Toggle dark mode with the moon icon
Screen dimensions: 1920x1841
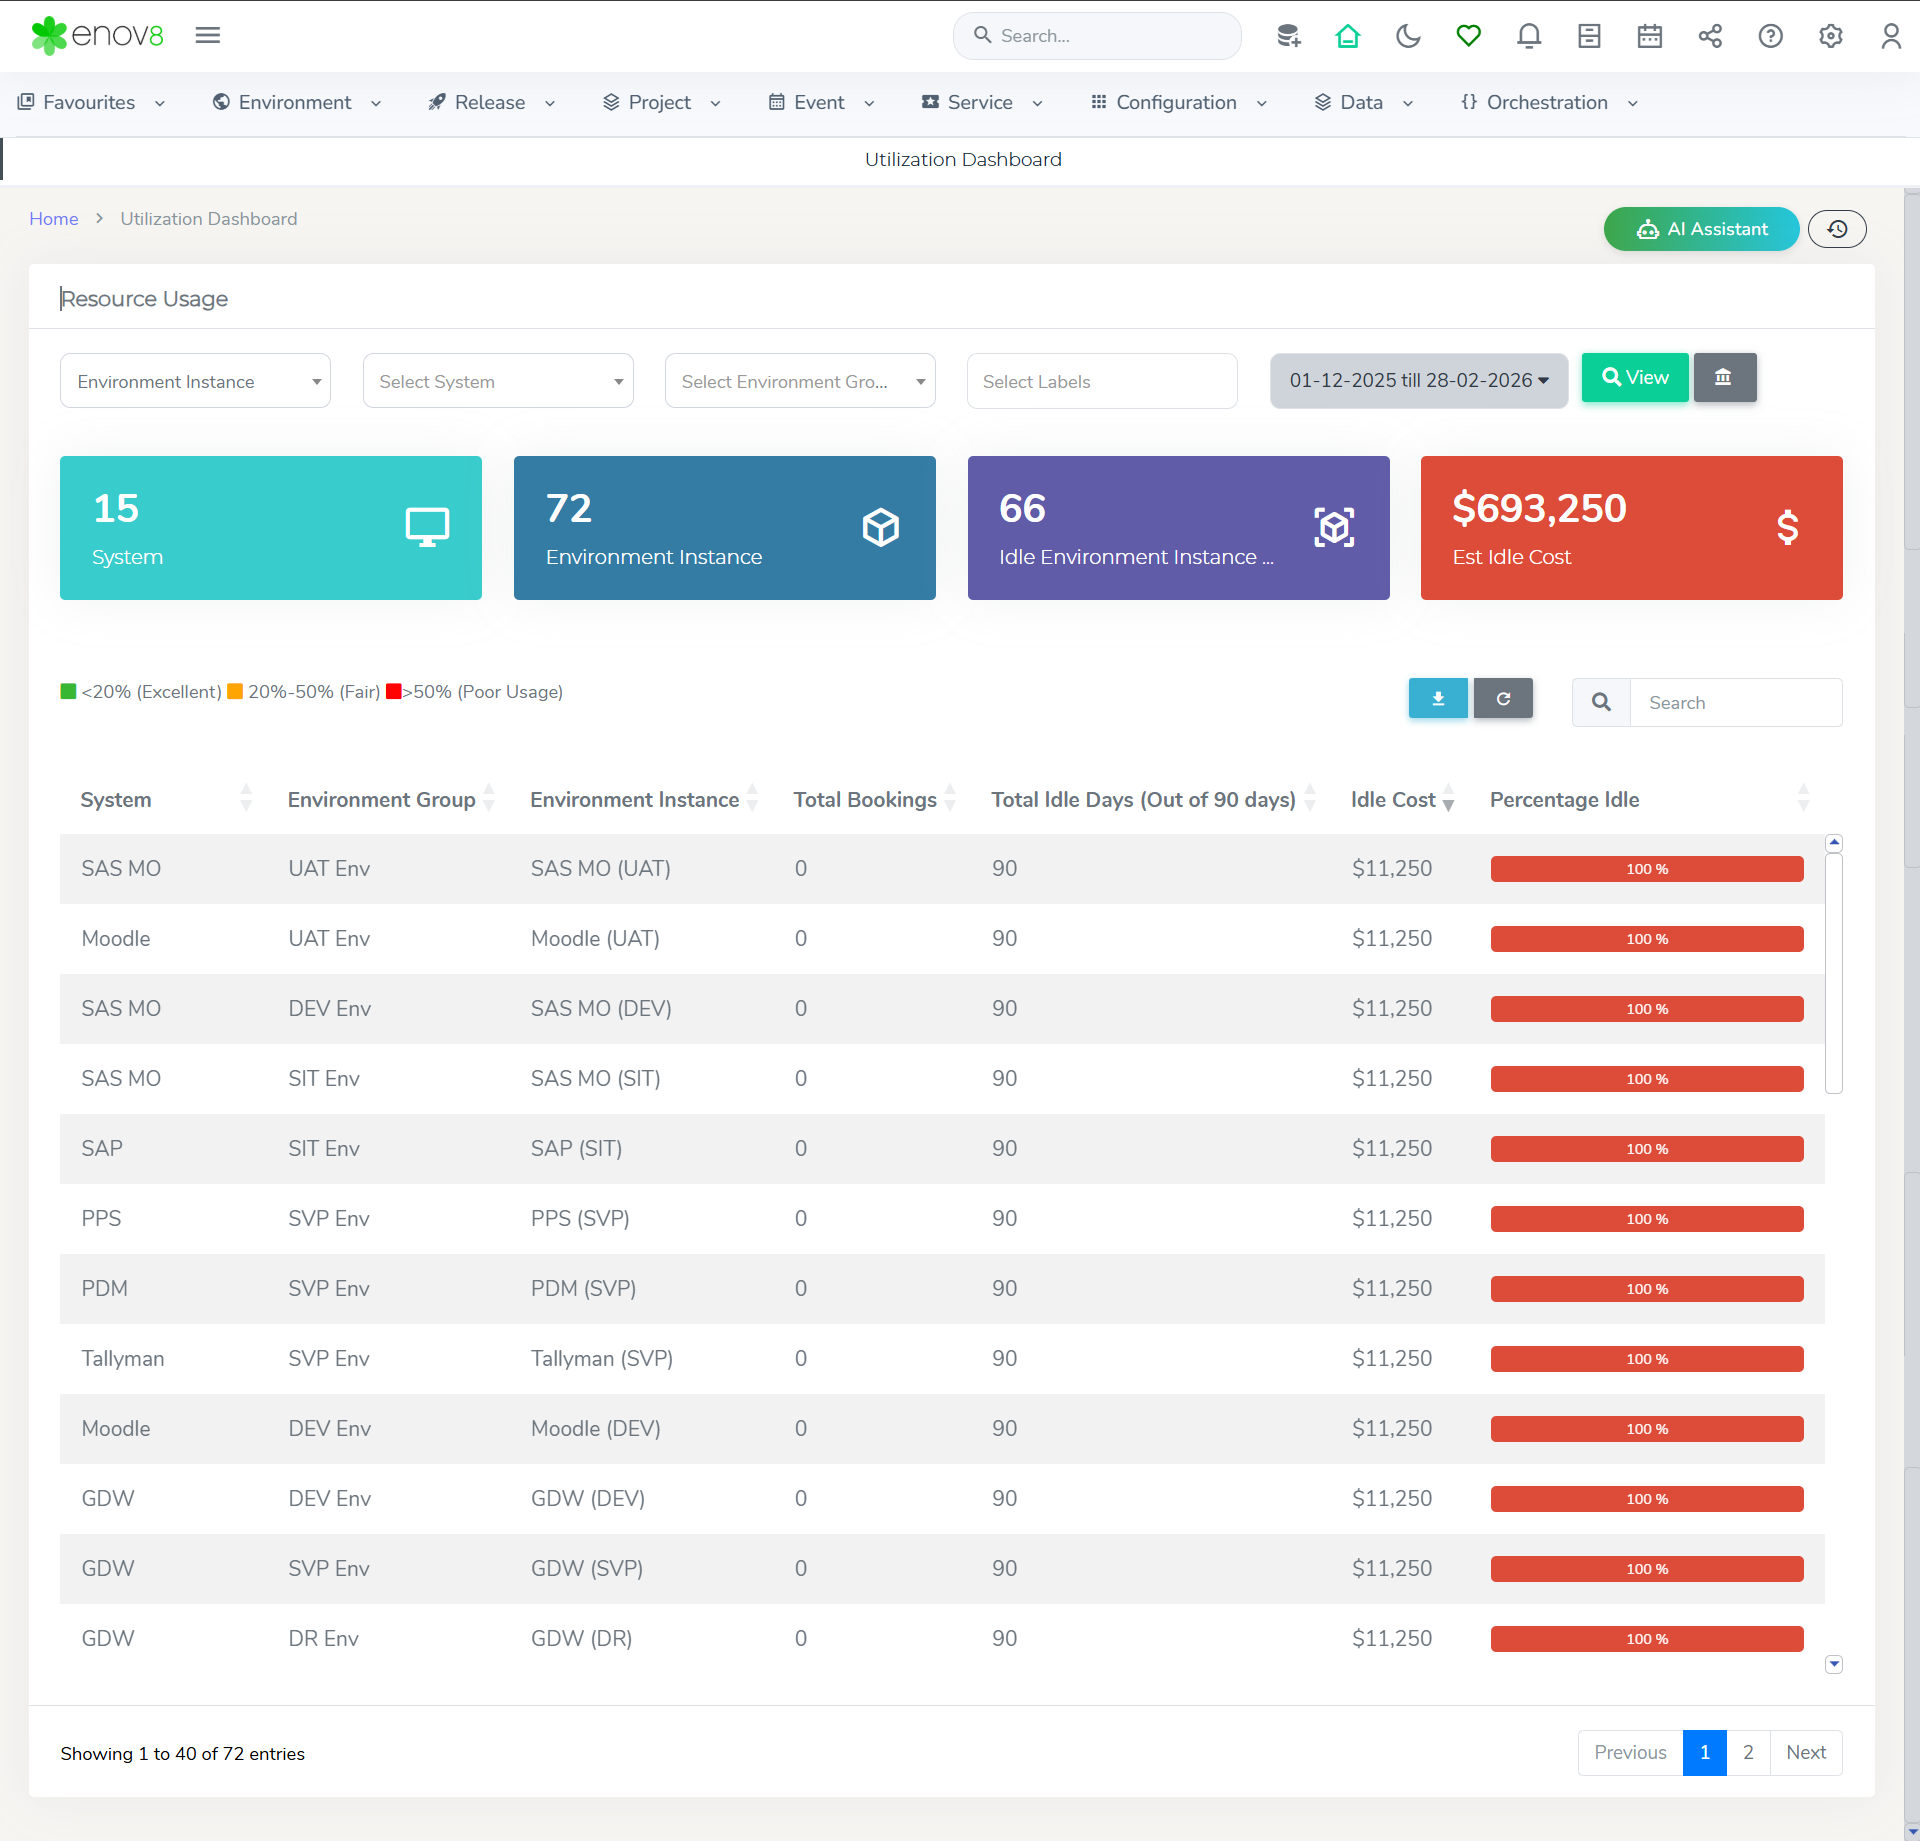pyautogui.click(x=1408, y=37)
